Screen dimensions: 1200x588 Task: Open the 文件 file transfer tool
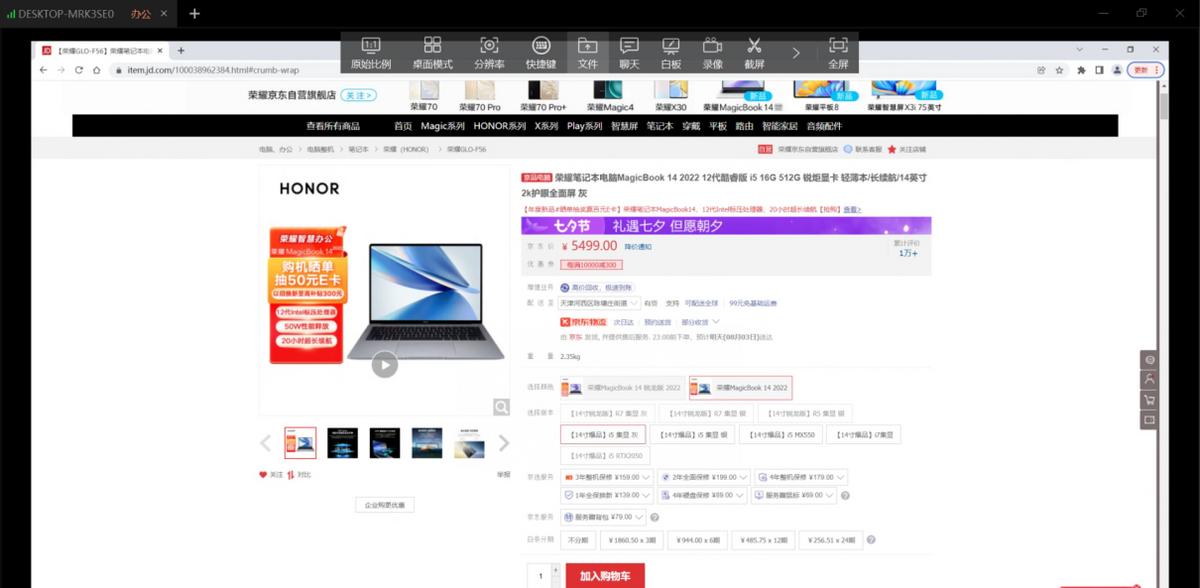(587, 53)
